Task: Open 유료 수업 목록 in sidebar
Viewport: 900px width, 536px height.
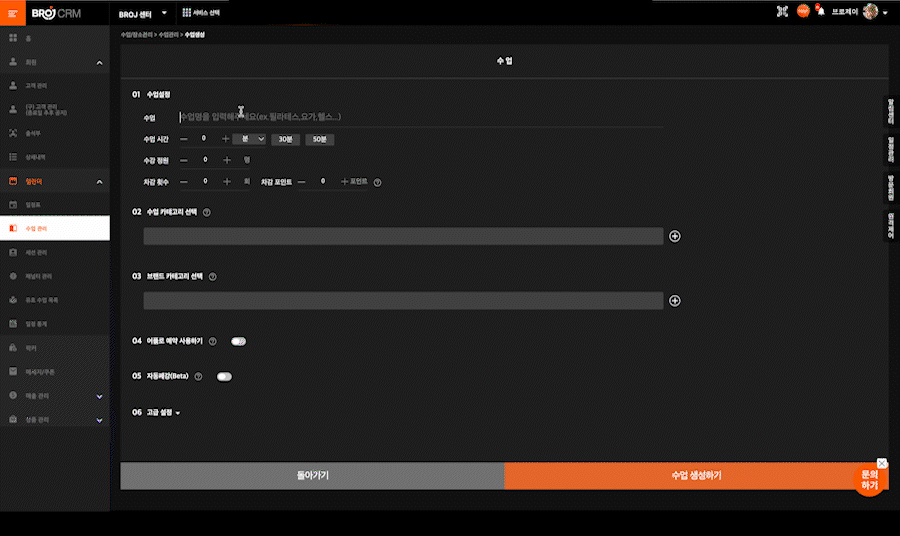Action: tap(55, 300)
